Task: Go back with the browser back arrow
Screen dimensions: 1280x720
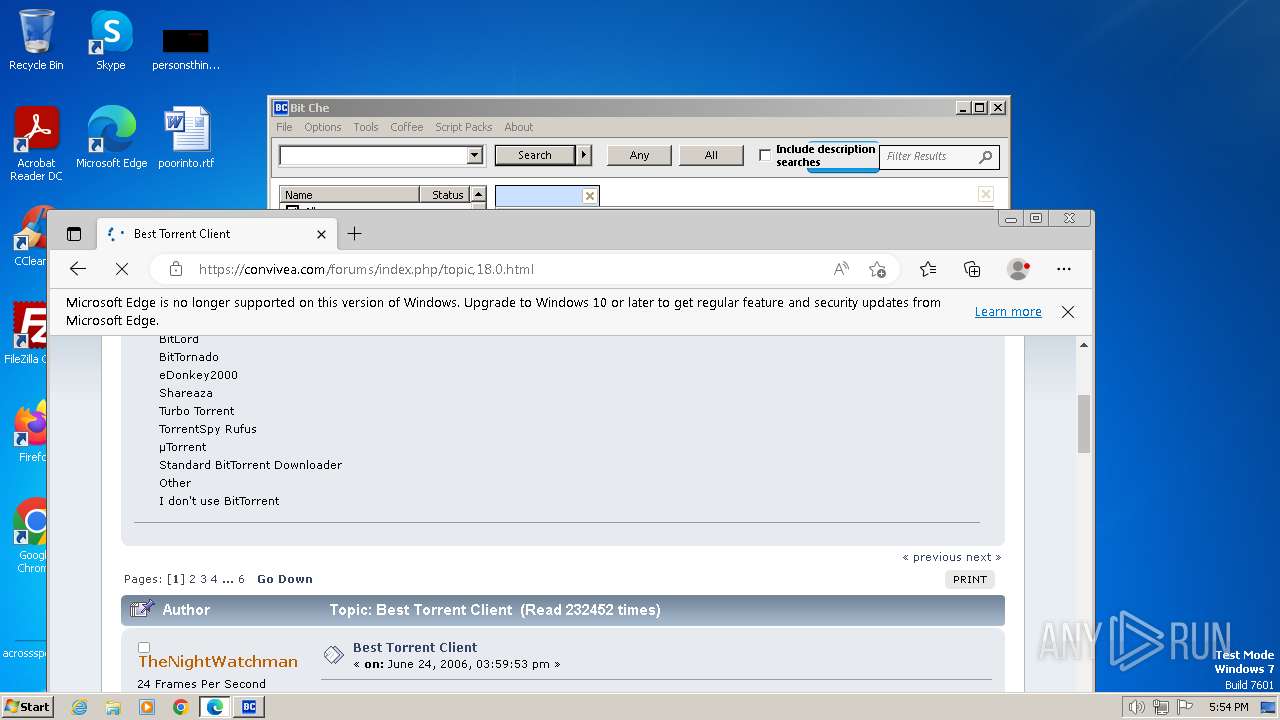Action: 78,269
